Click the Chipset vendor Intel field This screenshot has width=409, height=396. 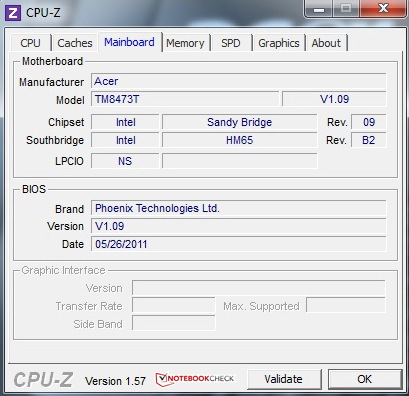[125, 122]
